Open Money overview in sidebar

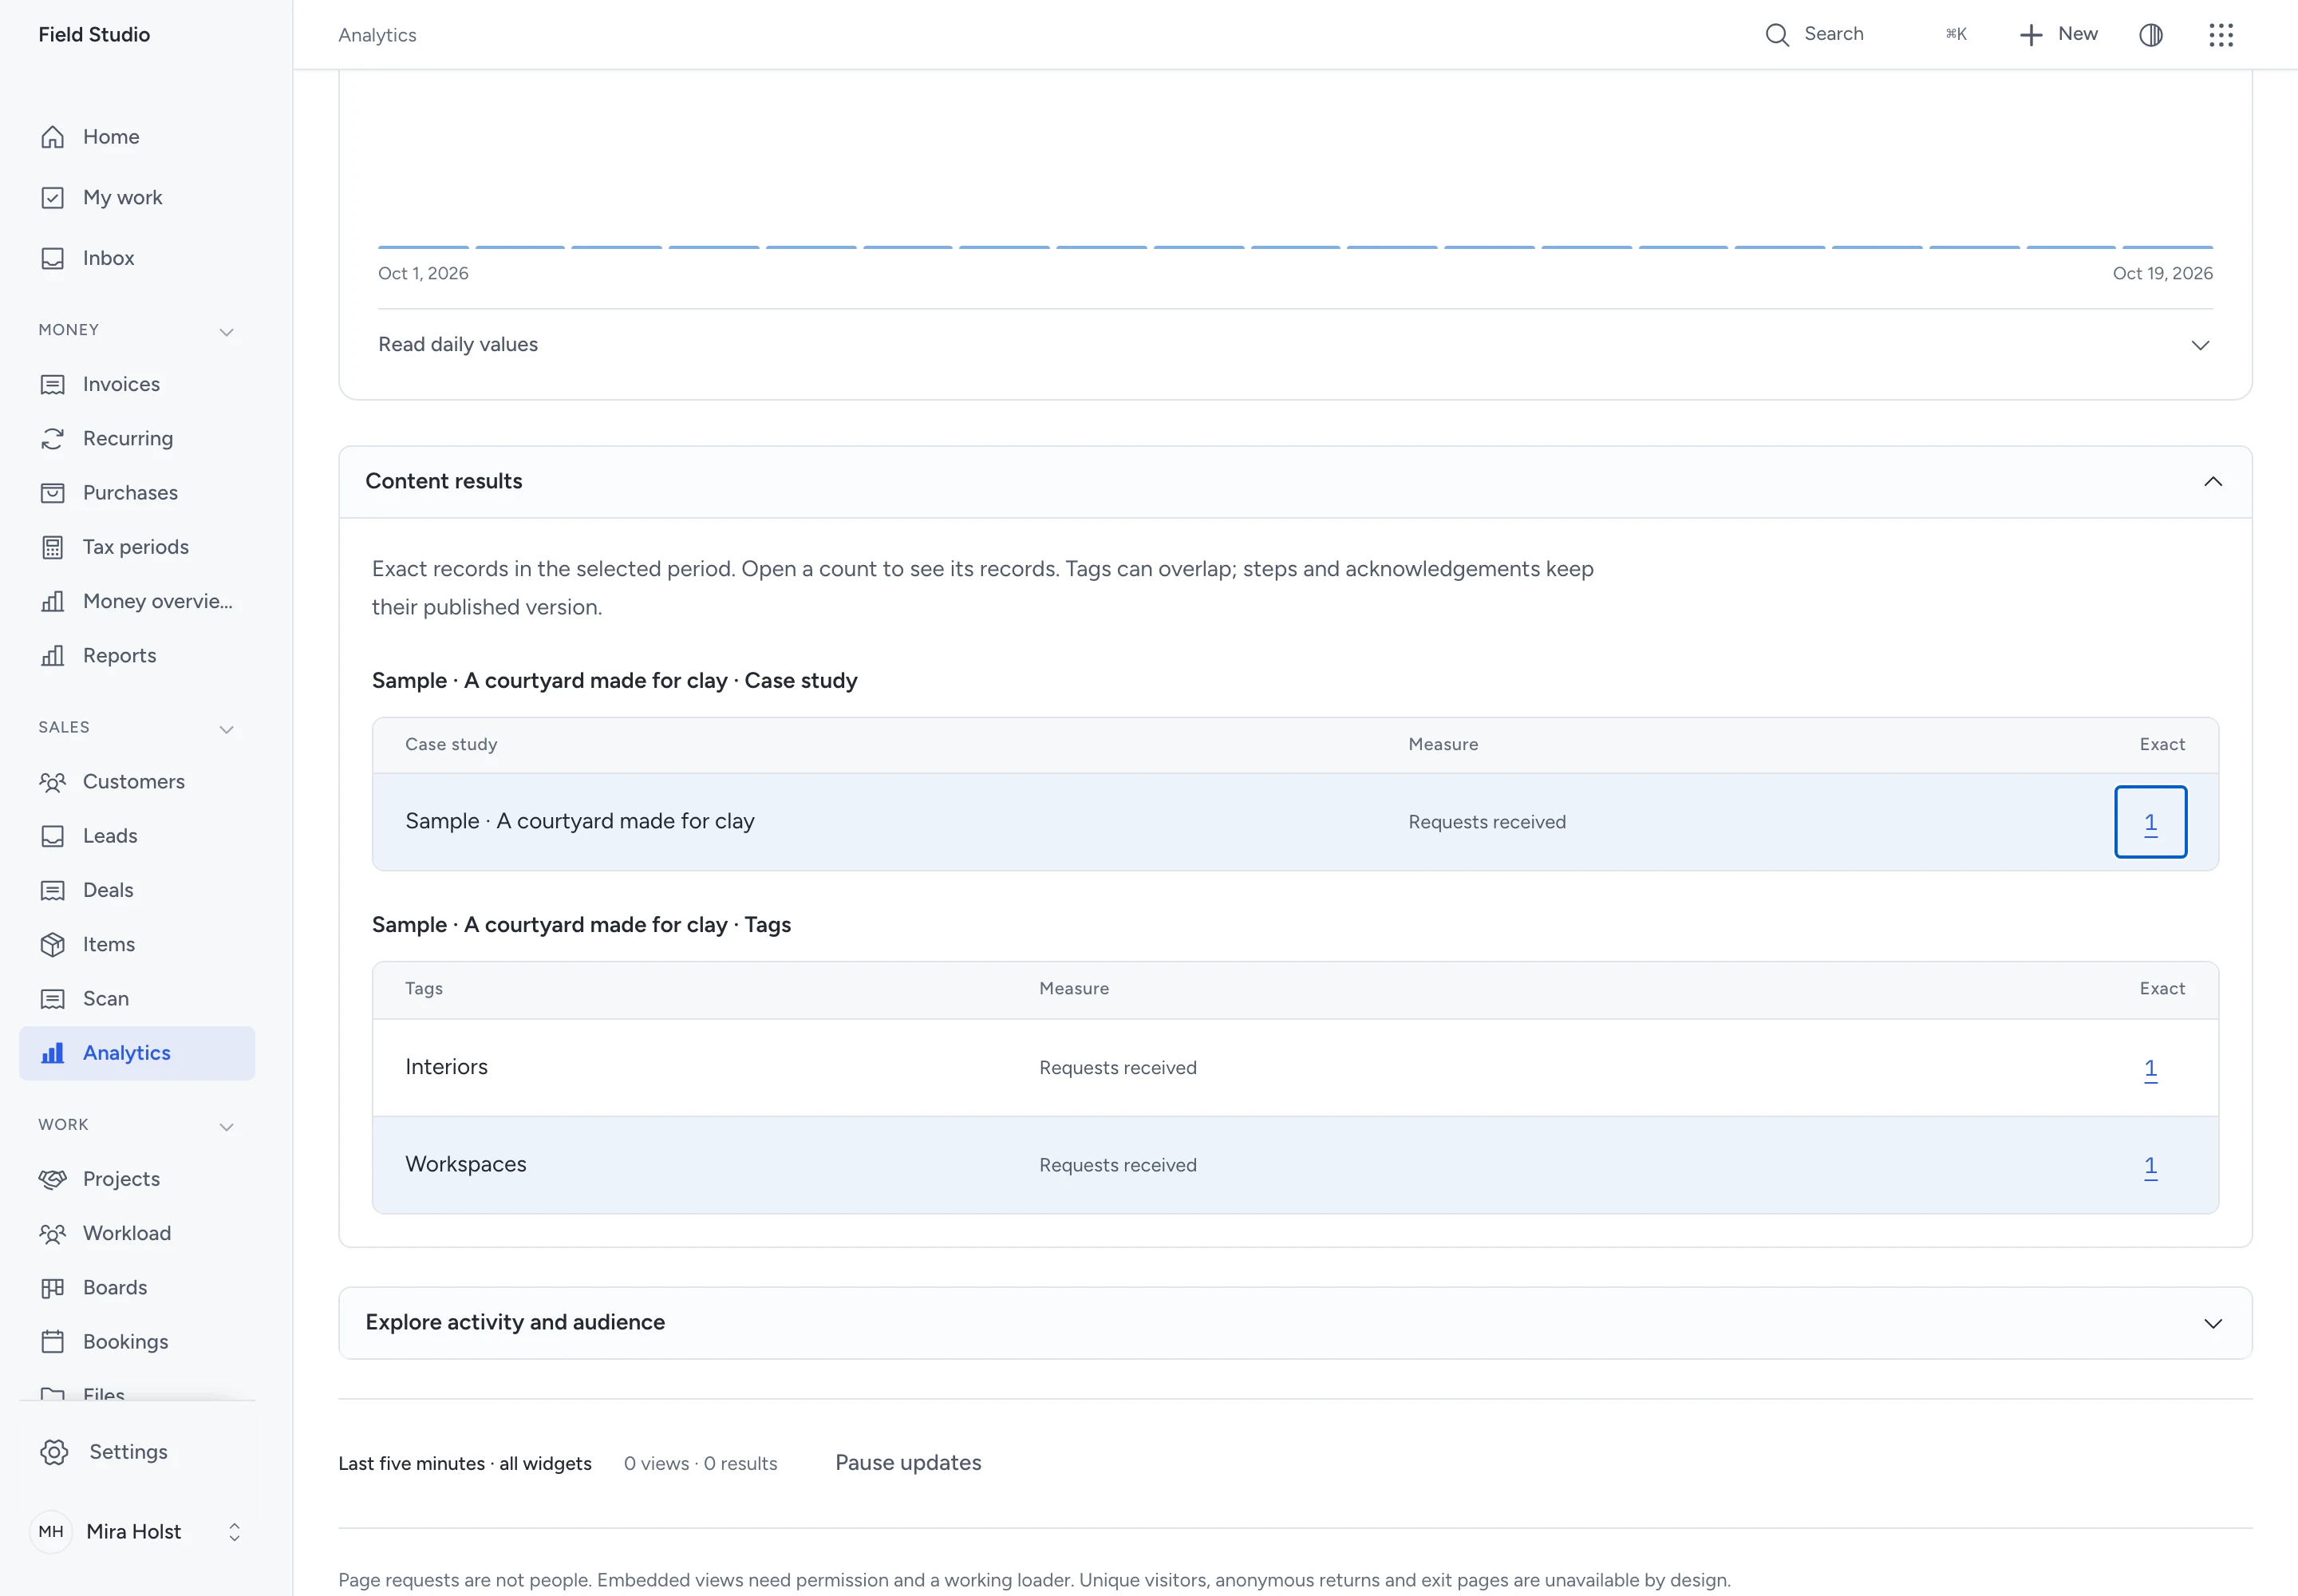tap(137, 602)
